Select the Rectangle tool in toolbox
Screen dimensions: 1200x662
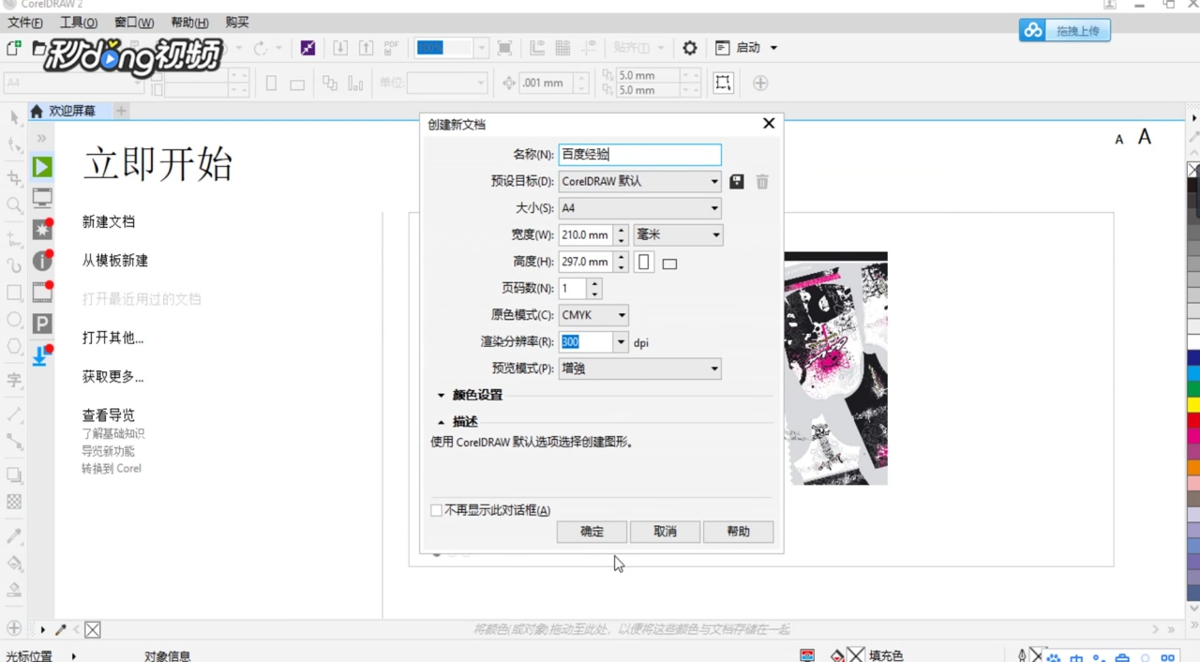[14, 293]
